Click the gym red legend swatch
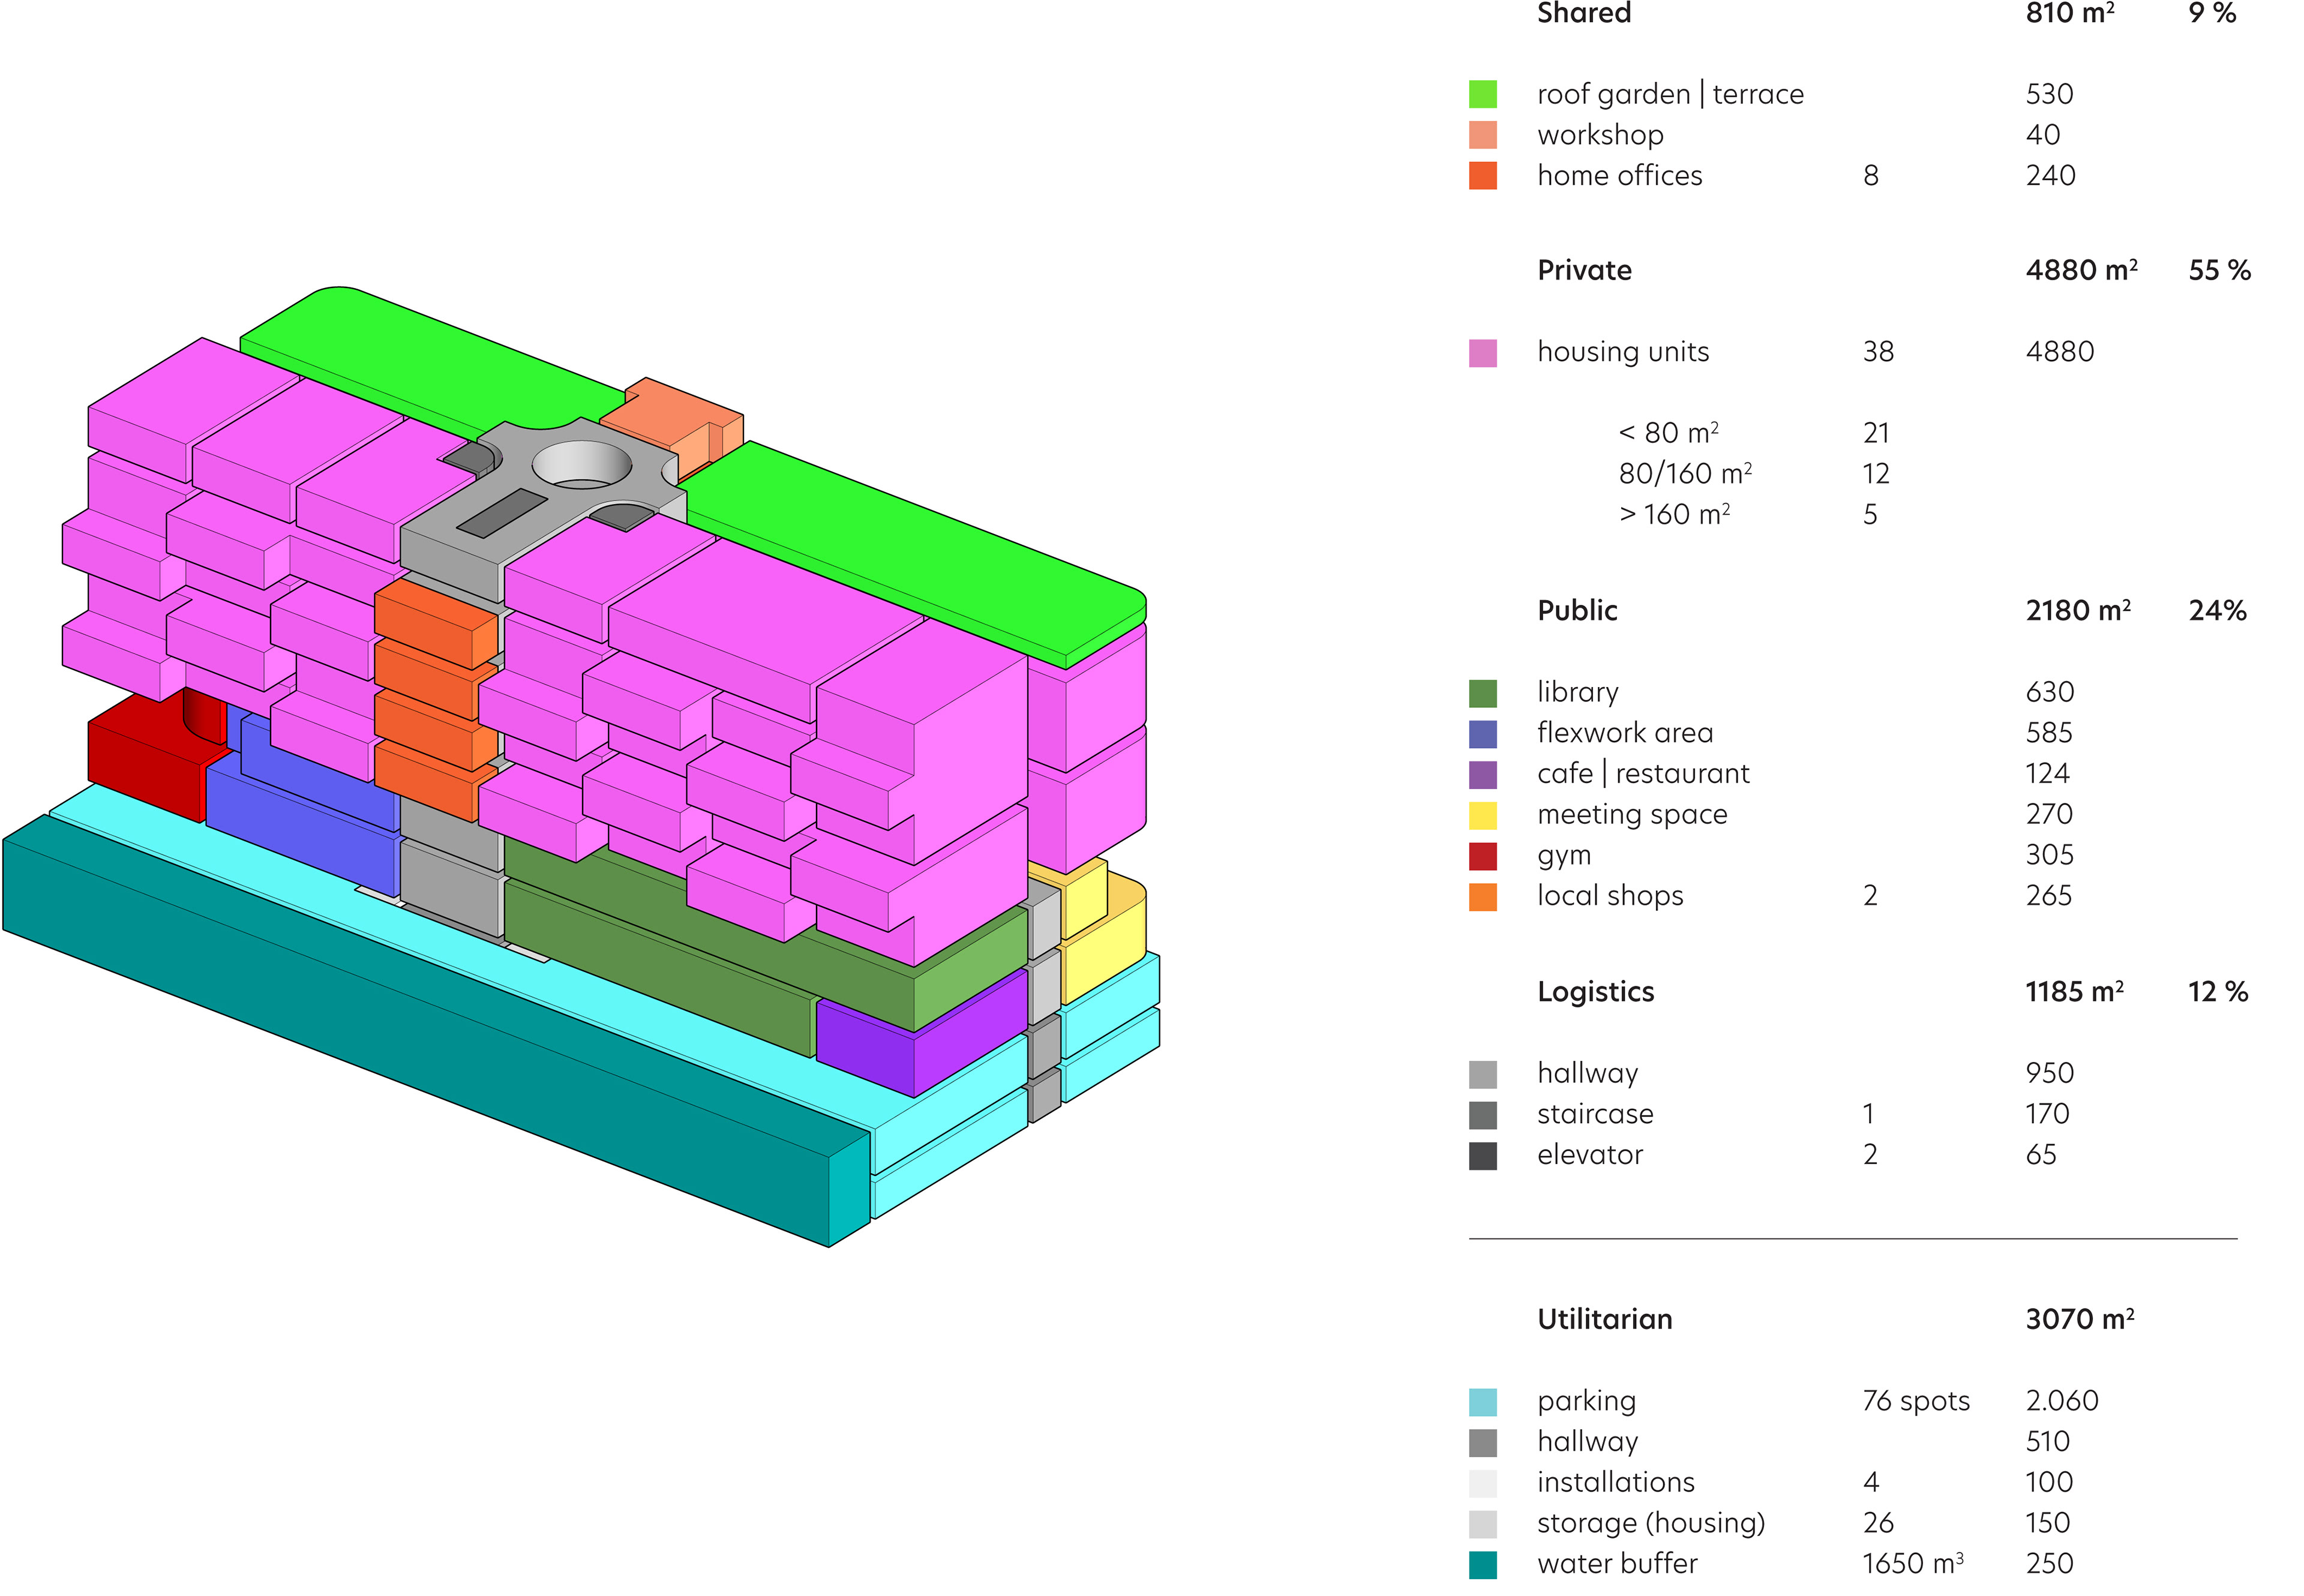 click(x=1482, y=856)
